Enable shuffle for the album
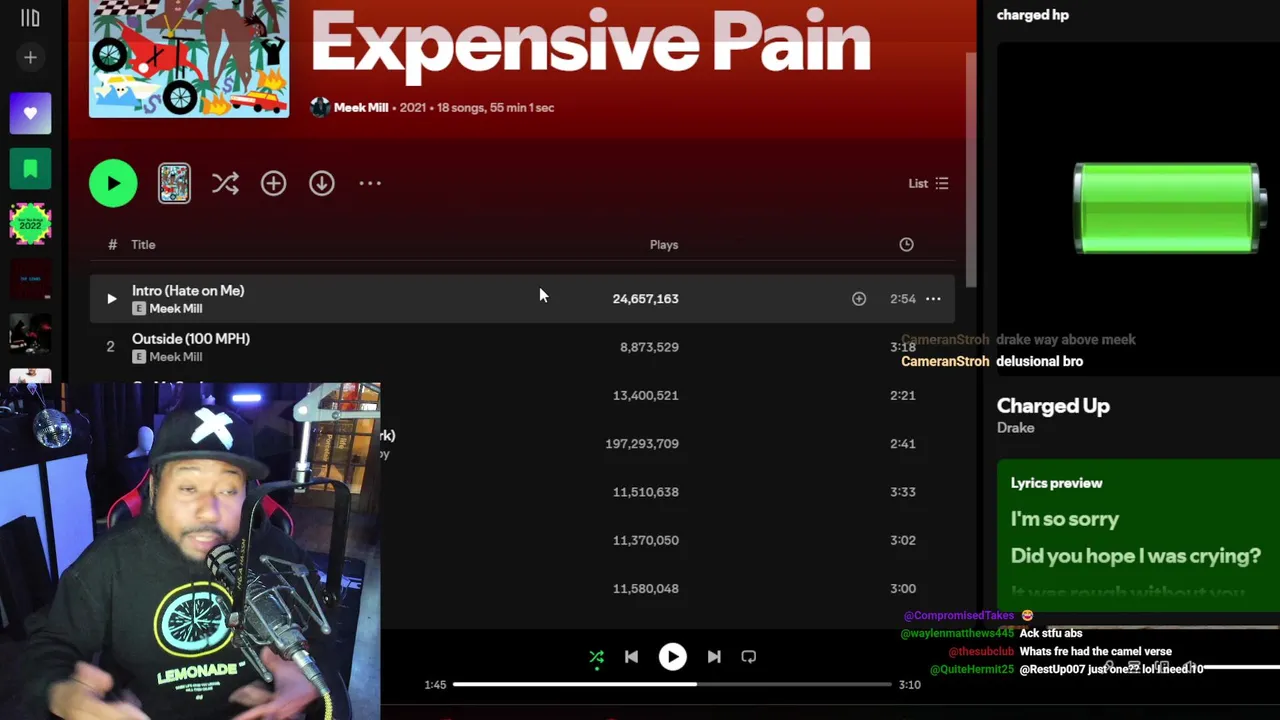1280x720 pixels. [225, 183]
